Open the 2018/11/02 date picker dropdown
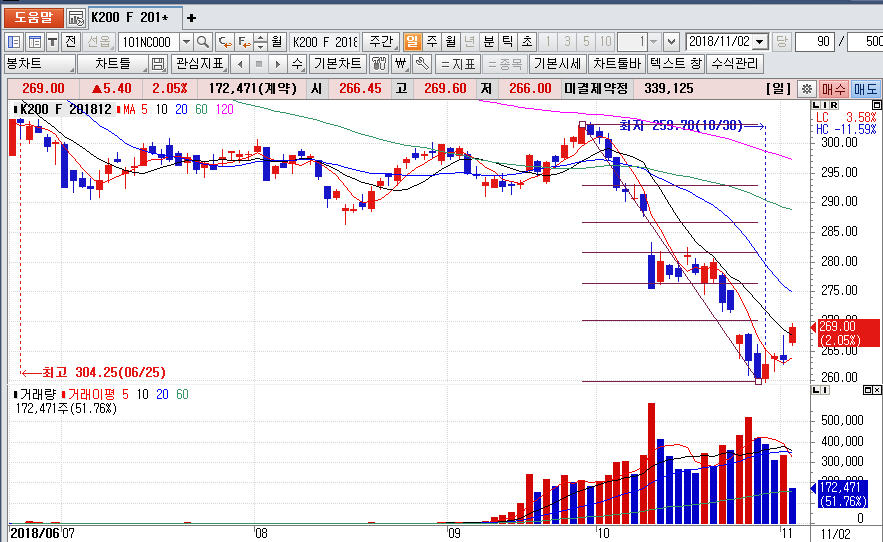This screenshot has width=883, height=542. click(759, 42)
